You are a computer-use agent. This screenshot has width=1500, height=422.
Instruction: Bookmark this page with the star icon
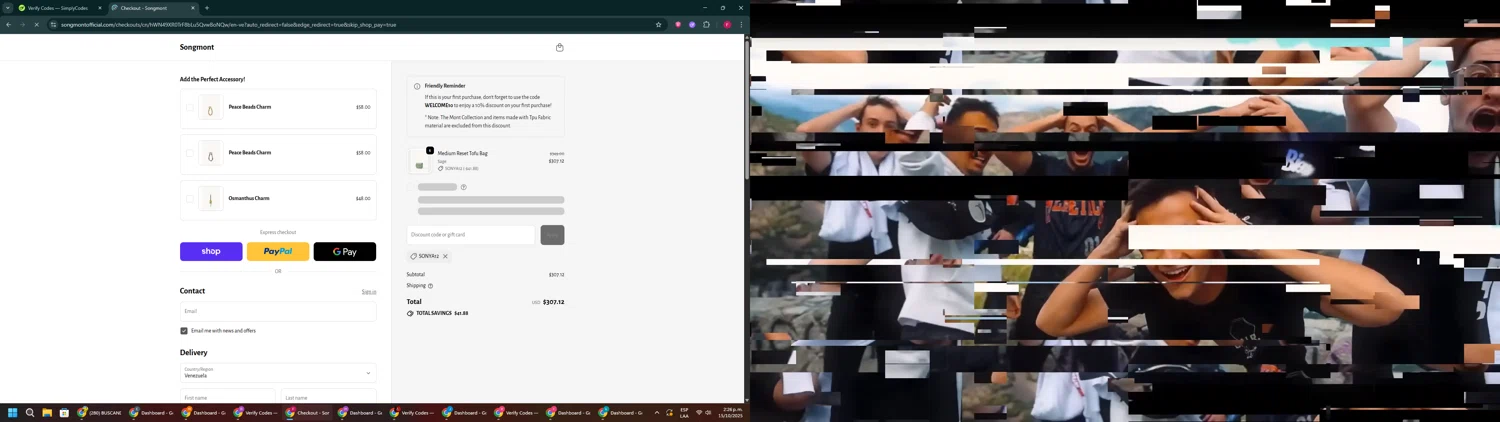tap(658, 25)
